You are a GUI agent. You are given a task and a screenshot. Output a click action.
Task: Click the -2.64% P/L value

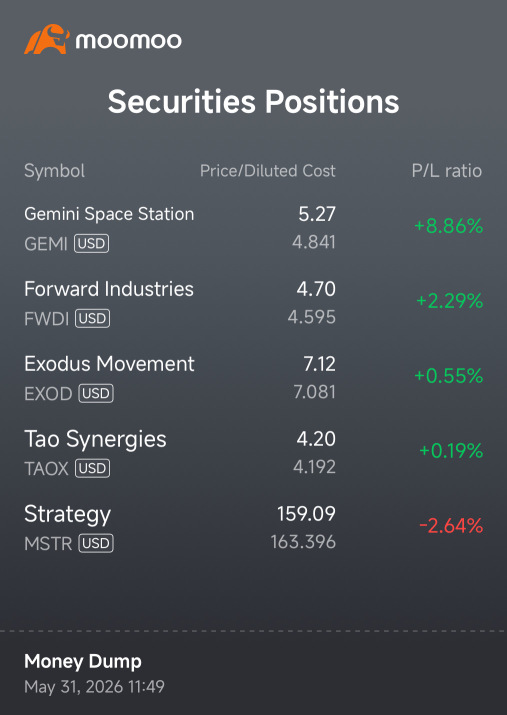[x=451, y=526]
